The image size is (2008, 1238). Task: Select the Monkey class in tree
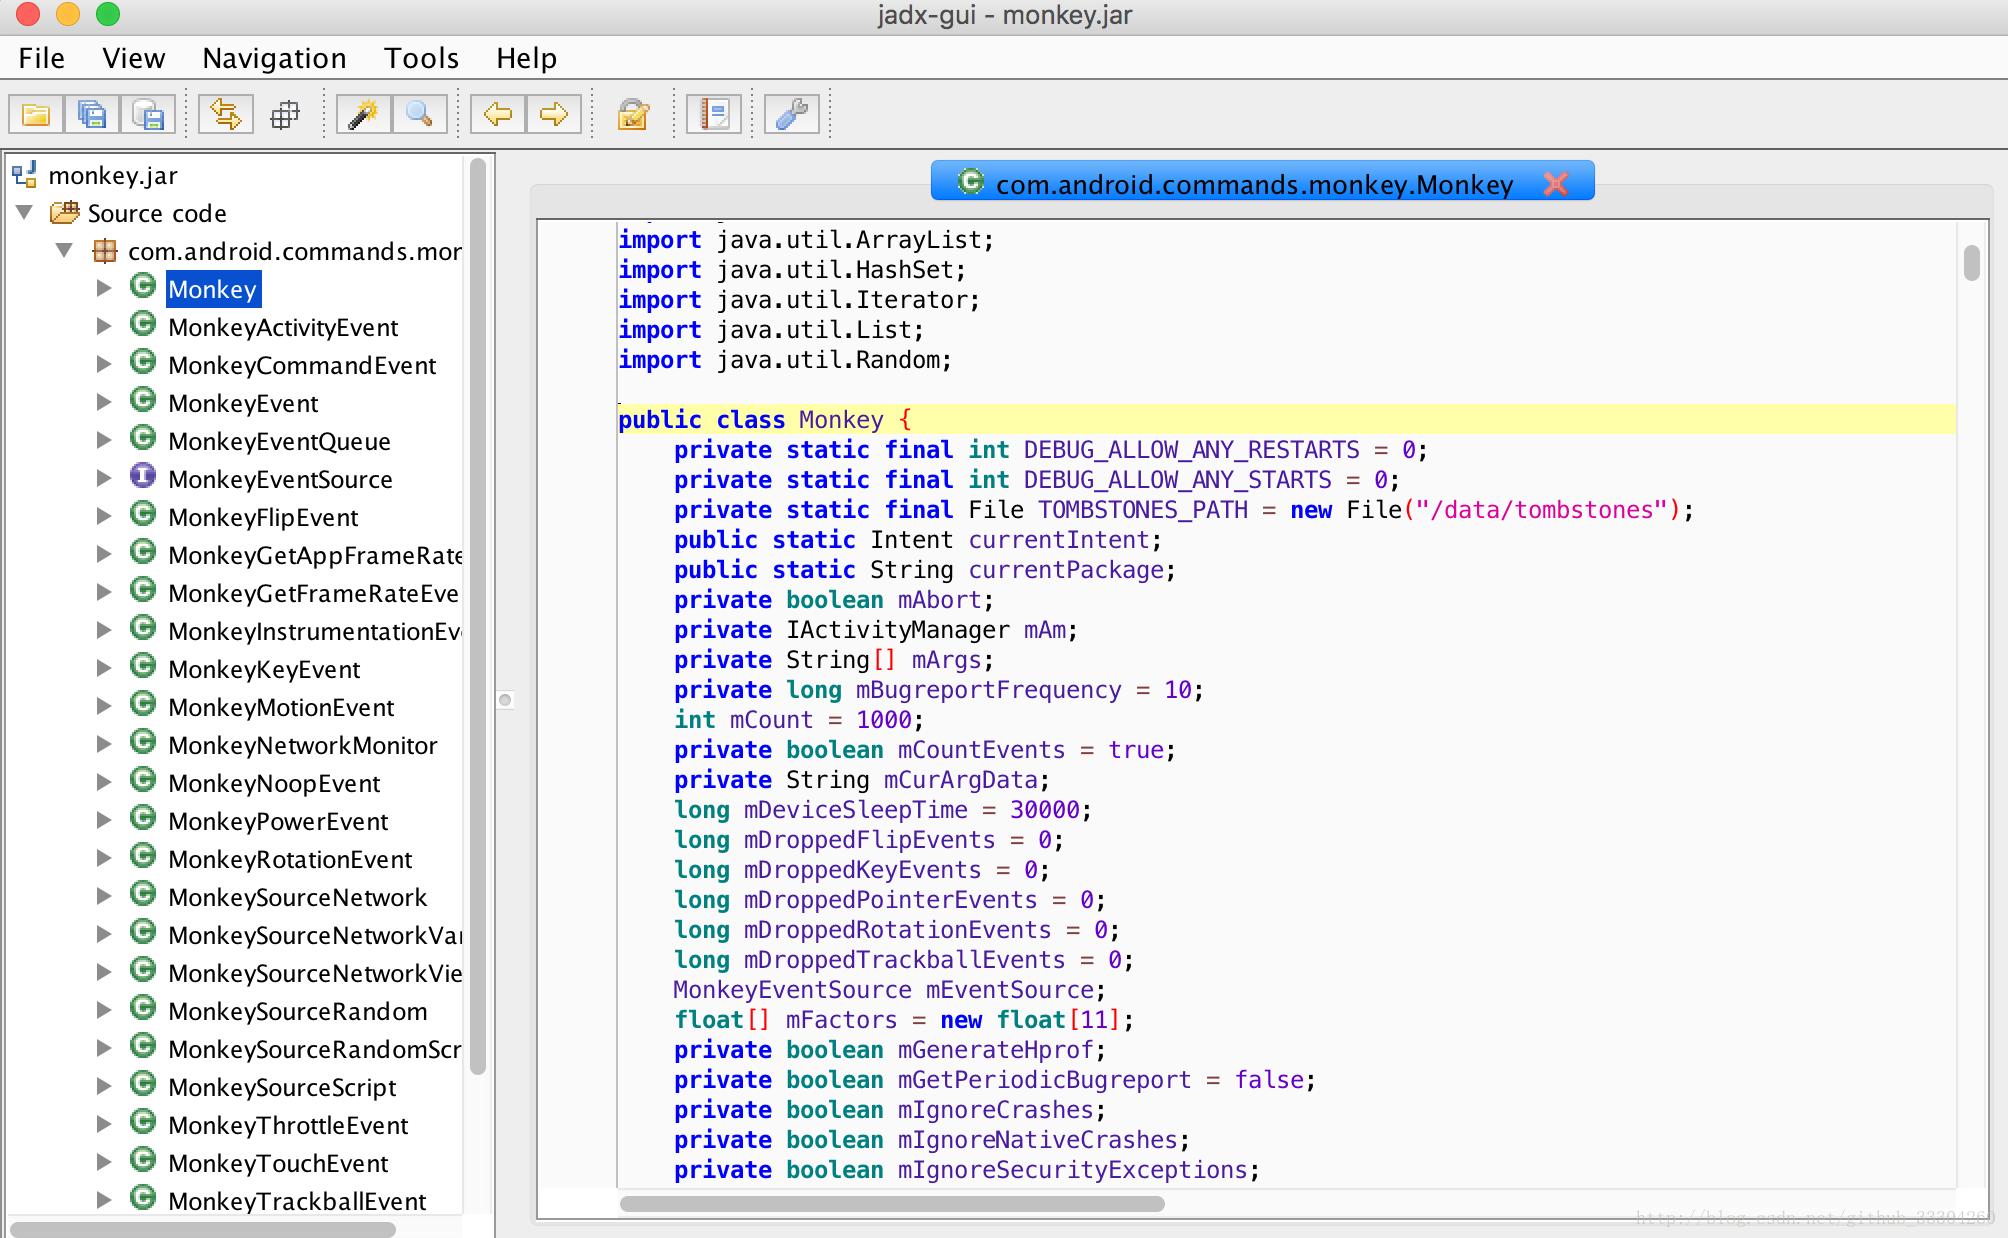click(213, 289)
